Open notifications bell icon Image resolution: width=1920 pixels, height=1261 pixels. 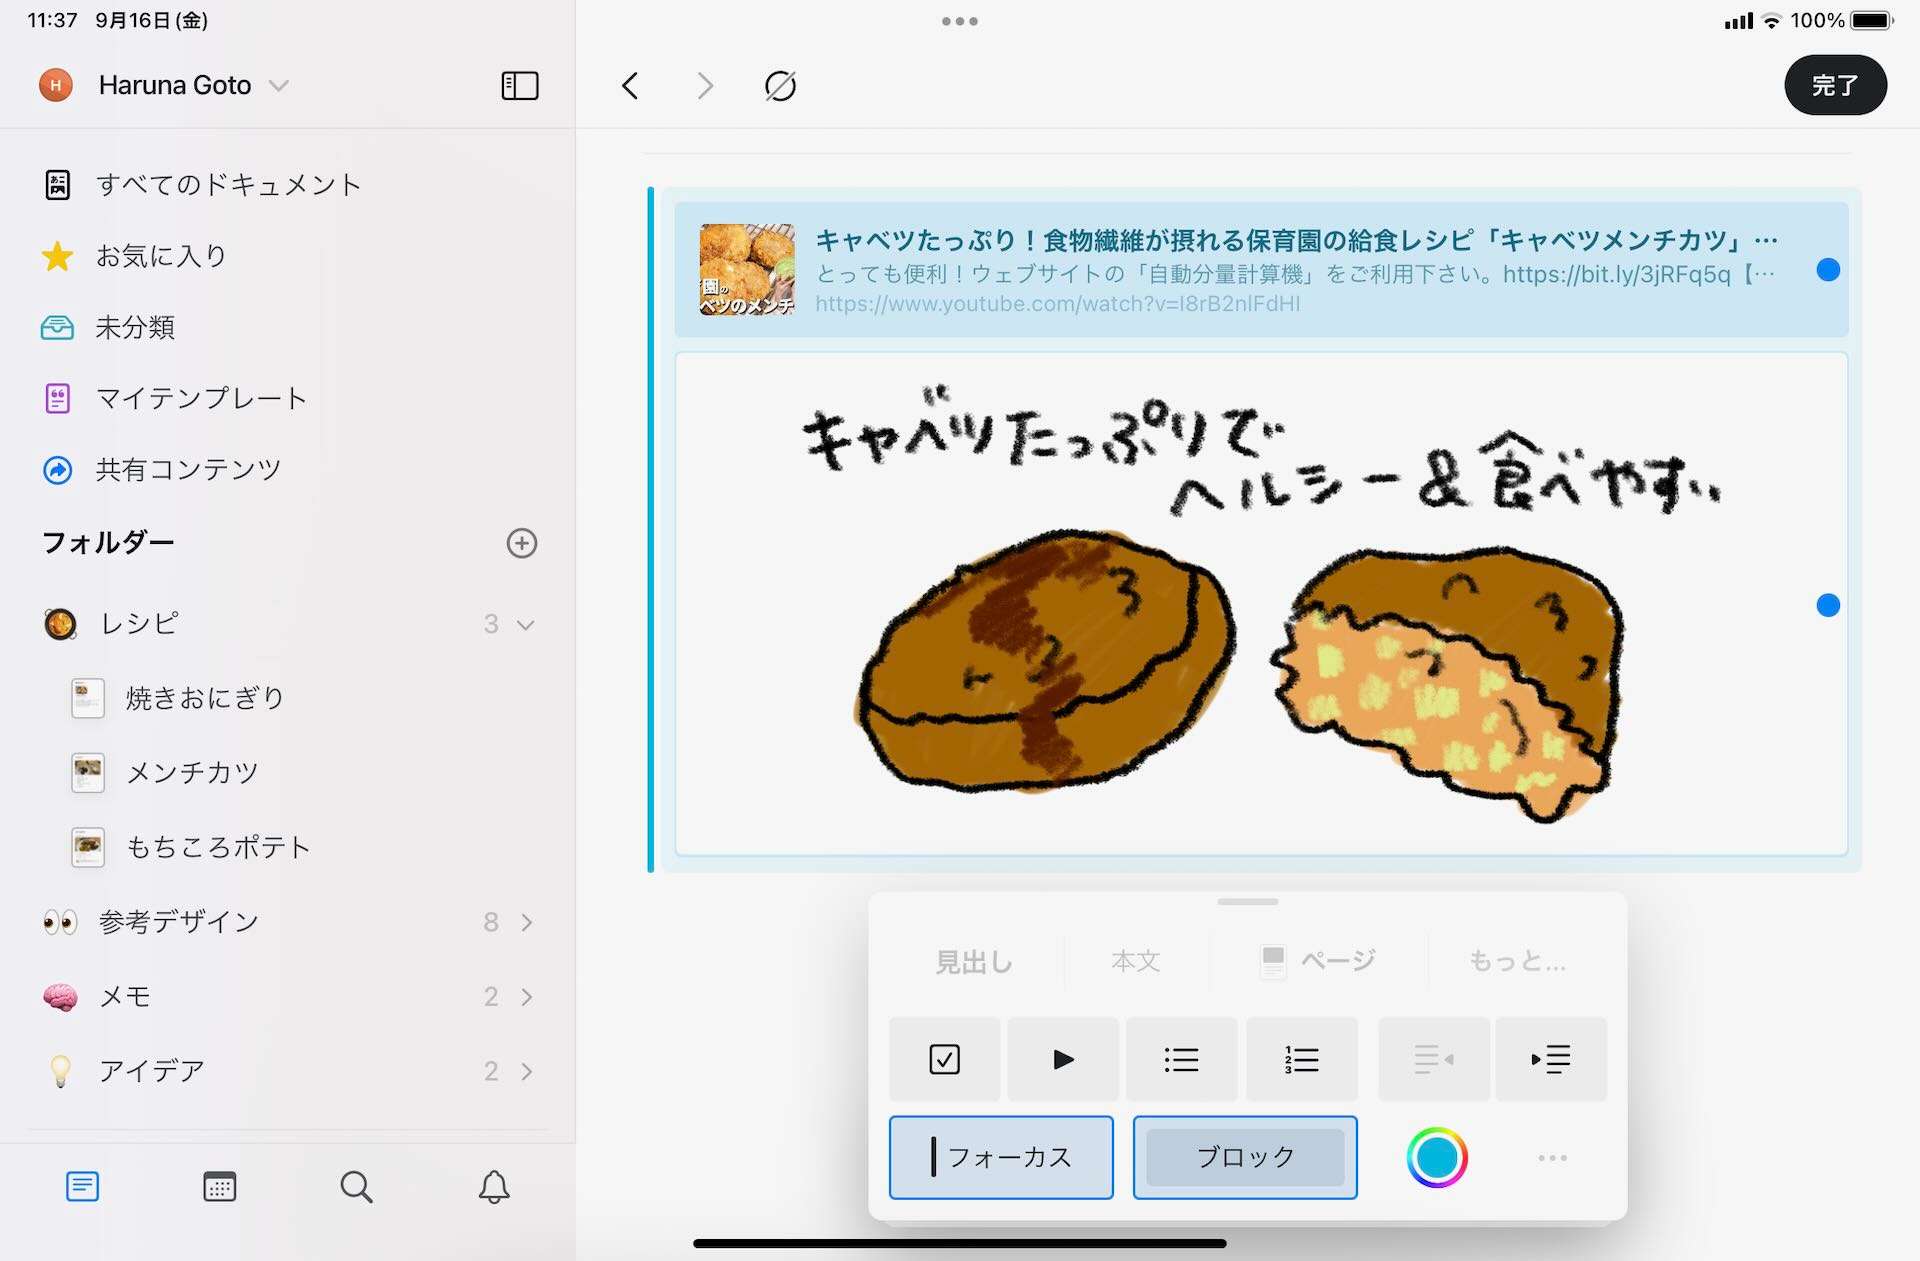click(494, 1187)
